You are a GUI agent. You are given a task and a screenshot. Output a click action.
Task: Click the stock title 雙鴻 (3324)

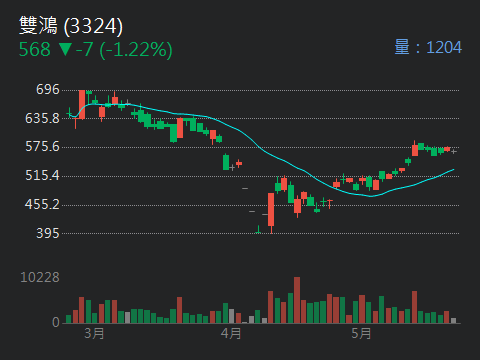click(71, 26)
